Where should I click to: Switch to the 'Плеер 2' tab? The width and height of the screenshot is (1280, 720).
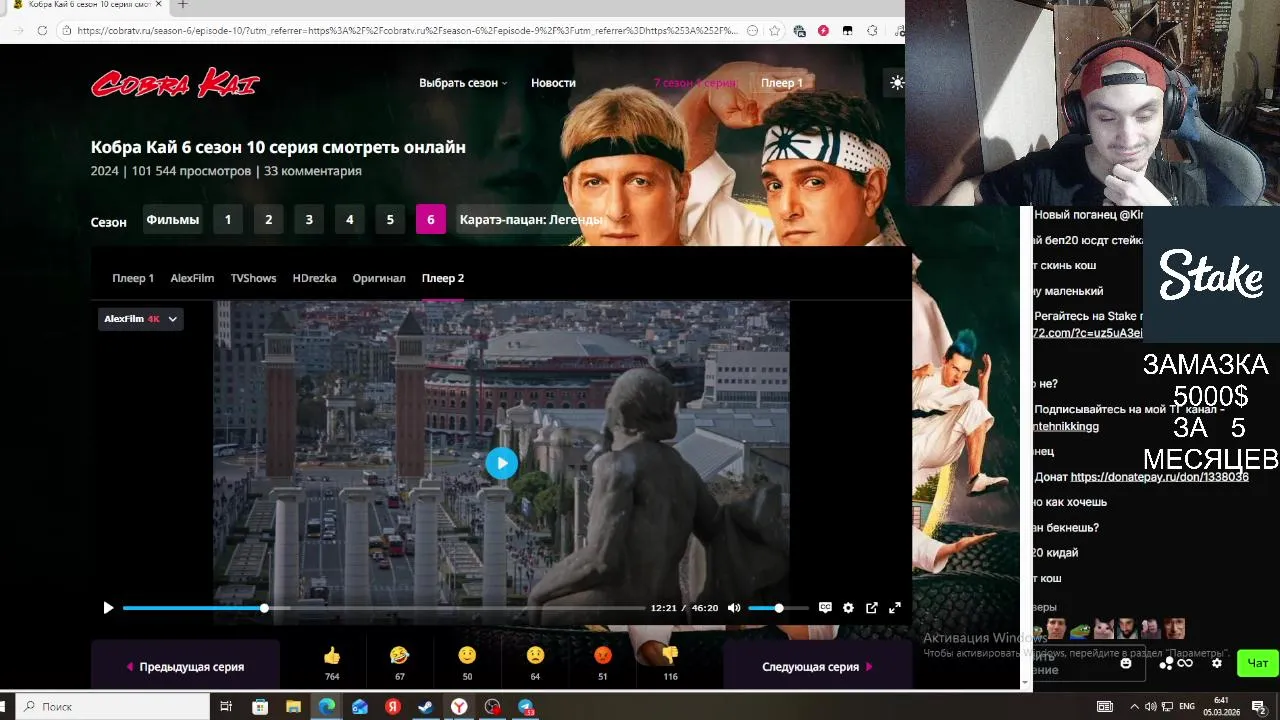(443, 278)
